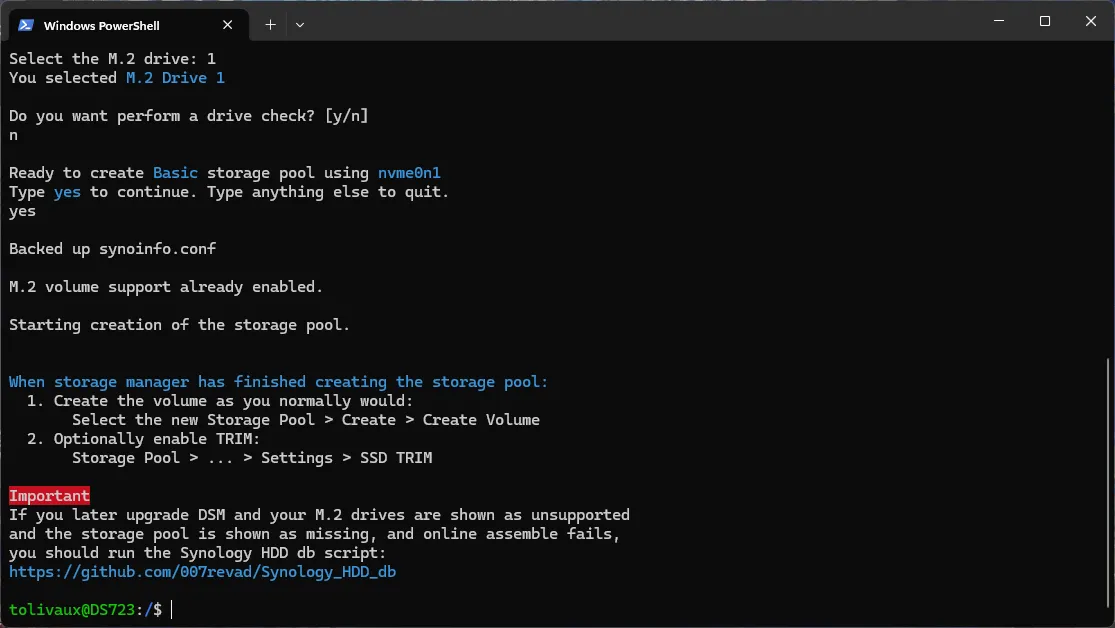Click the blue M.2 Drive 1 text

[175, 78]
